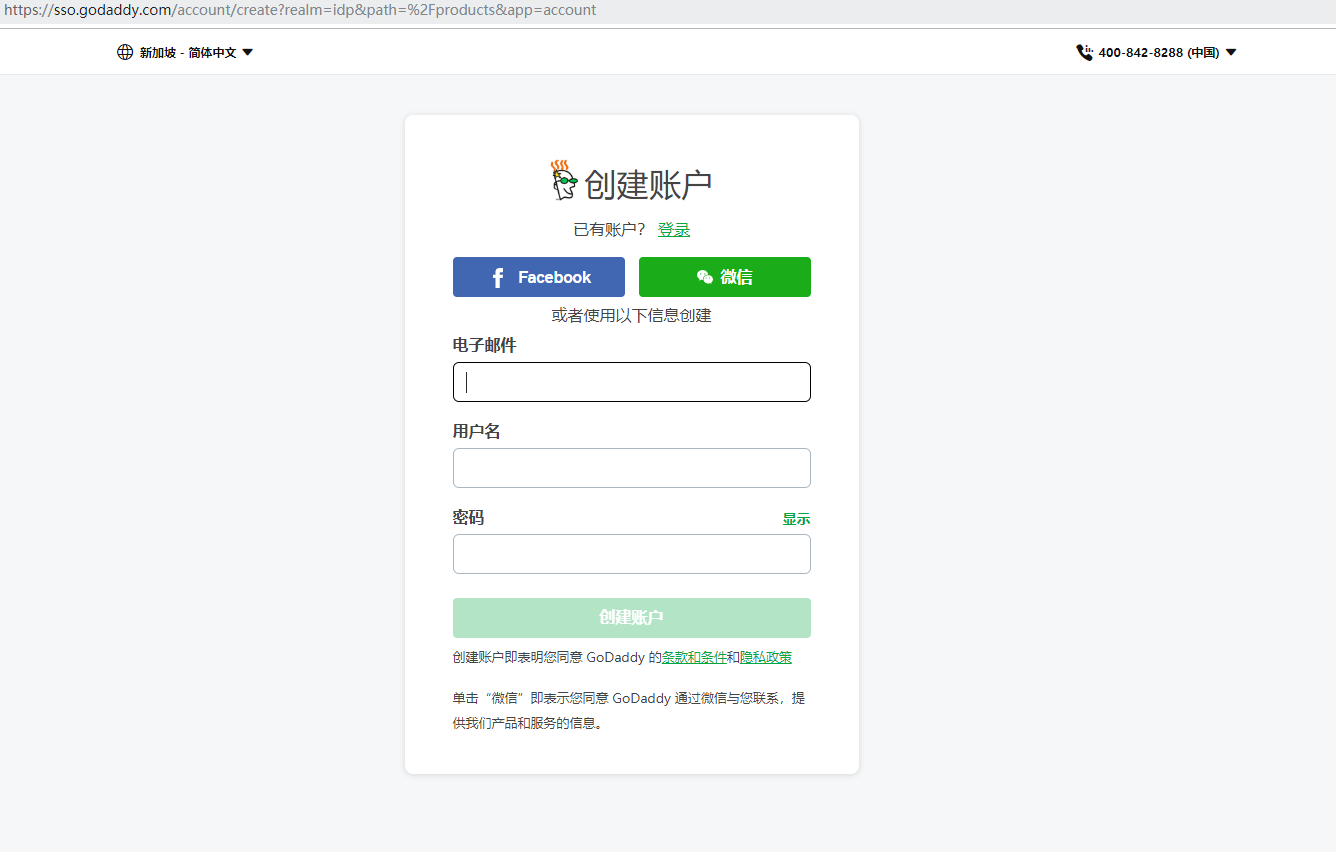Open the 登录 sign-in link
The width and height of the screenshot is (1336, 852).
[x=673, y=230]
